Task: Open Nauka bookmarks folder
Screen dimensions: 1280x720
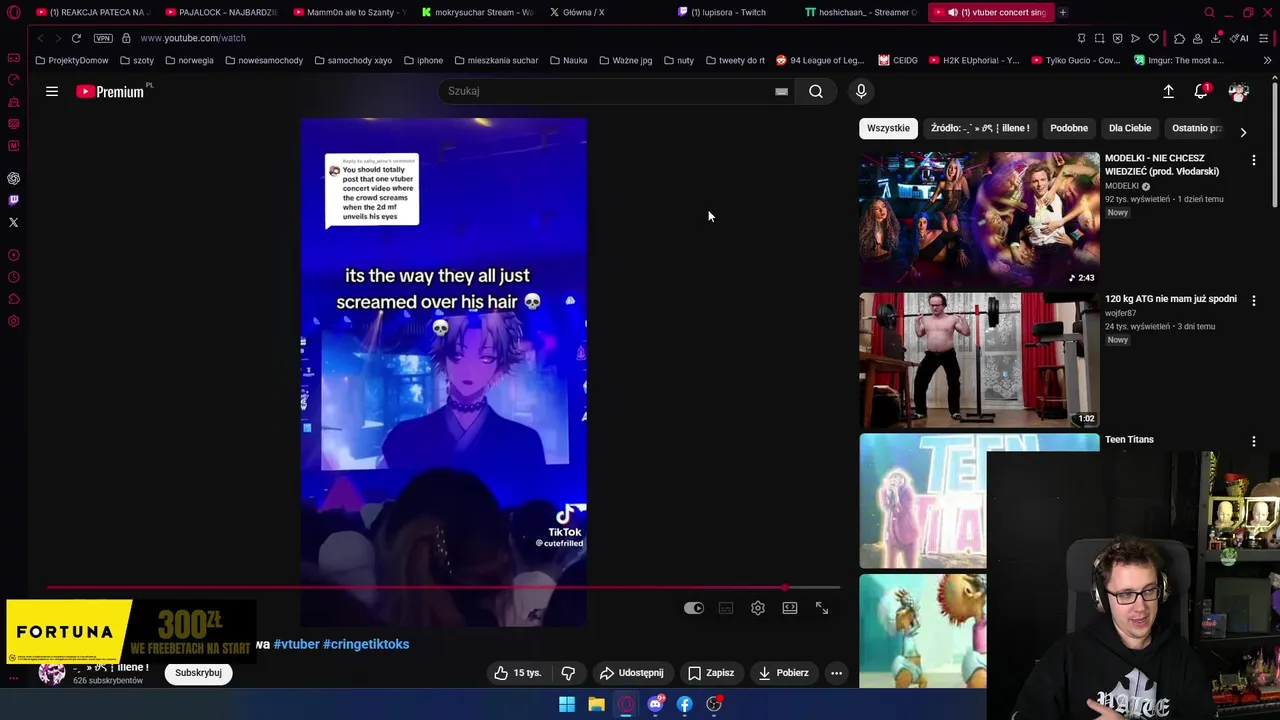Action: tap(568, 60)
